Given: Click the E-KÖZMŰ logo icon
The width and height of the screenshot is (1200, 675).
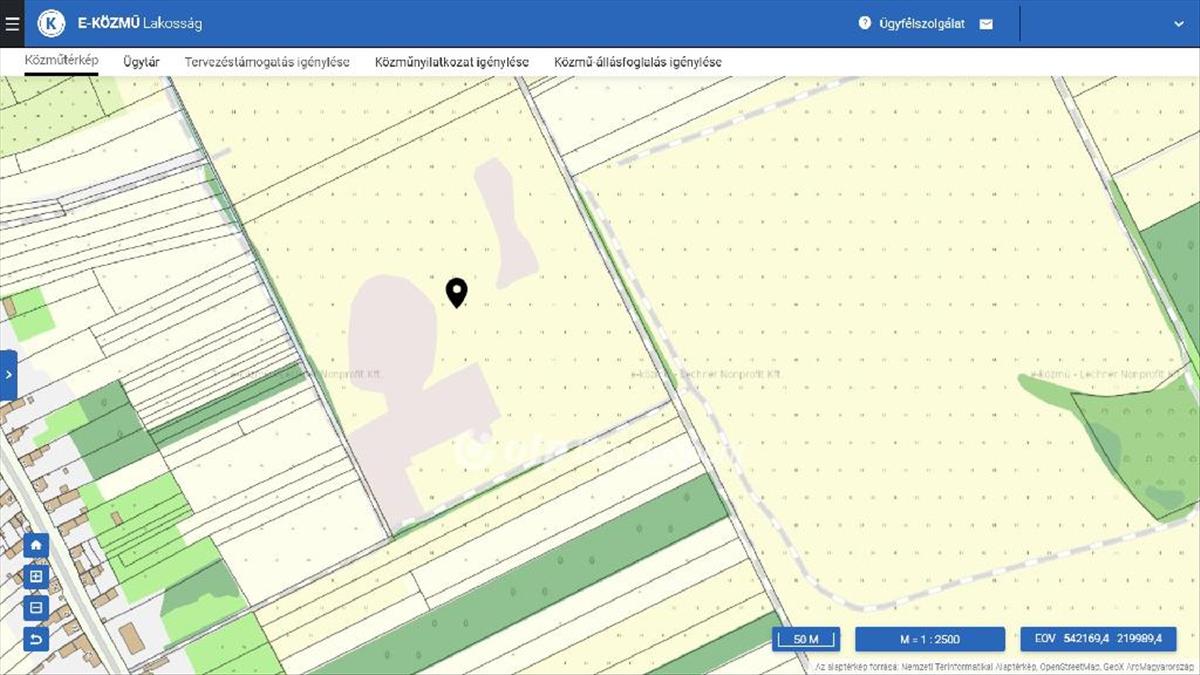Looking at the screenshot, I should click(x=51, y=23).
